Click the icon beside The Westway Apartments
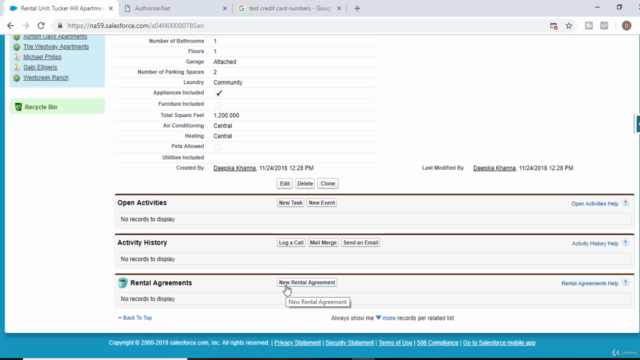 point(17,47)
